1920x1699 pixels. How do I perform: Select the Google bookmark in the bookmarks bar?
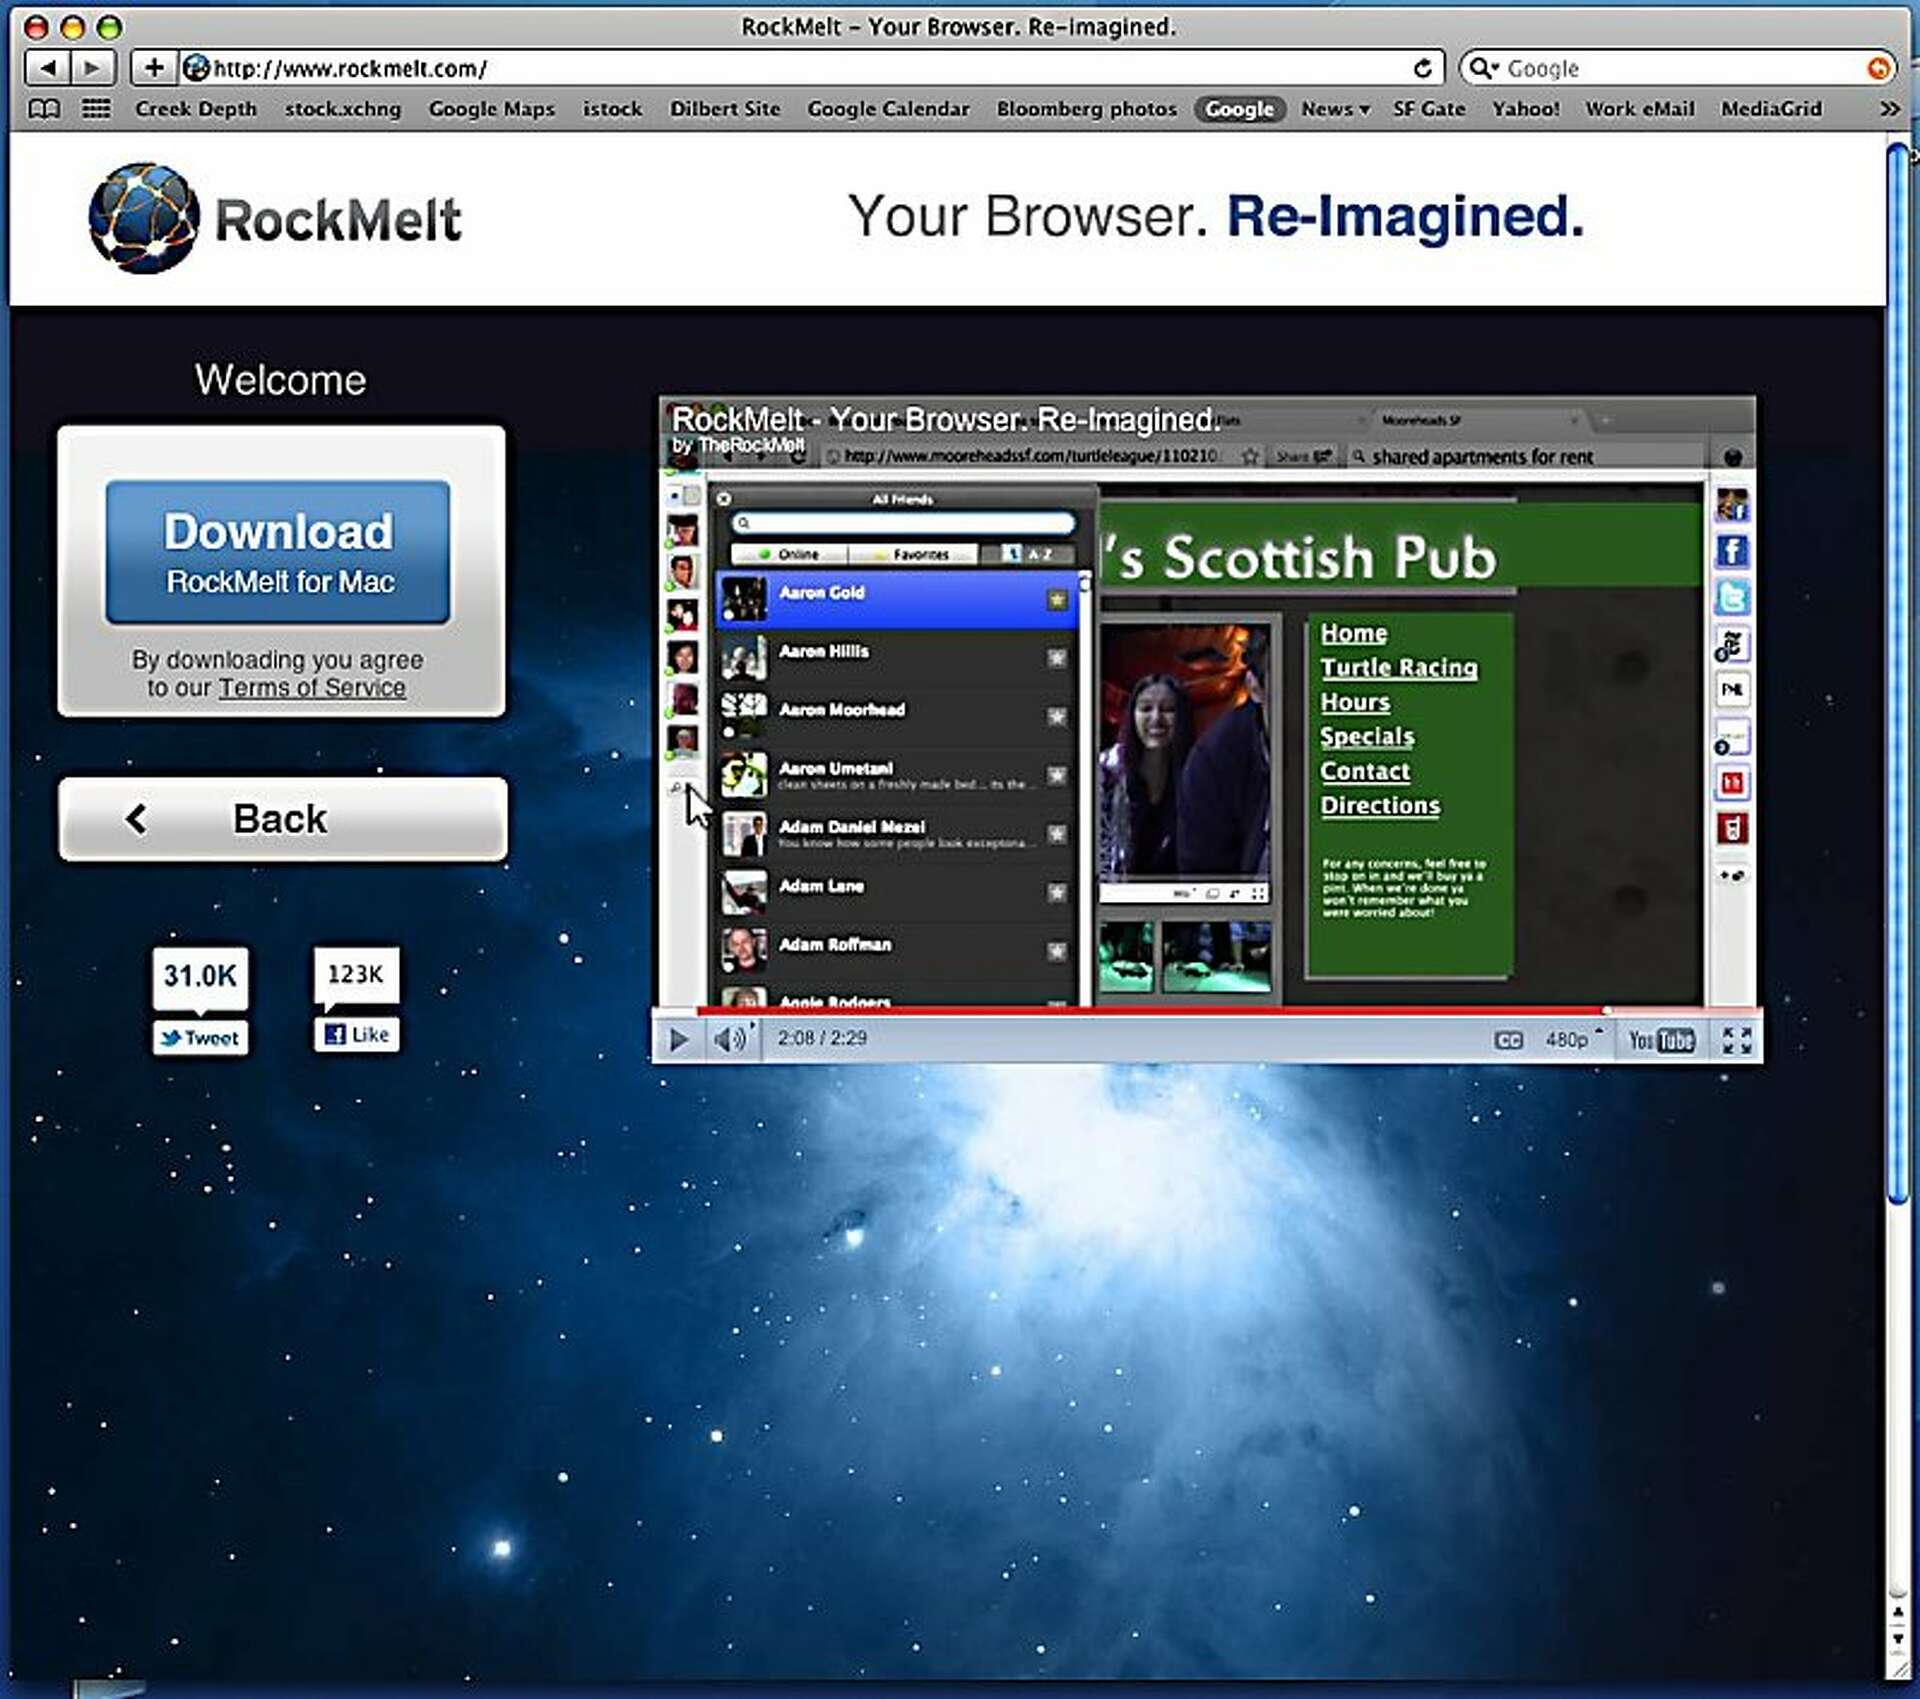pos(1239,109)
